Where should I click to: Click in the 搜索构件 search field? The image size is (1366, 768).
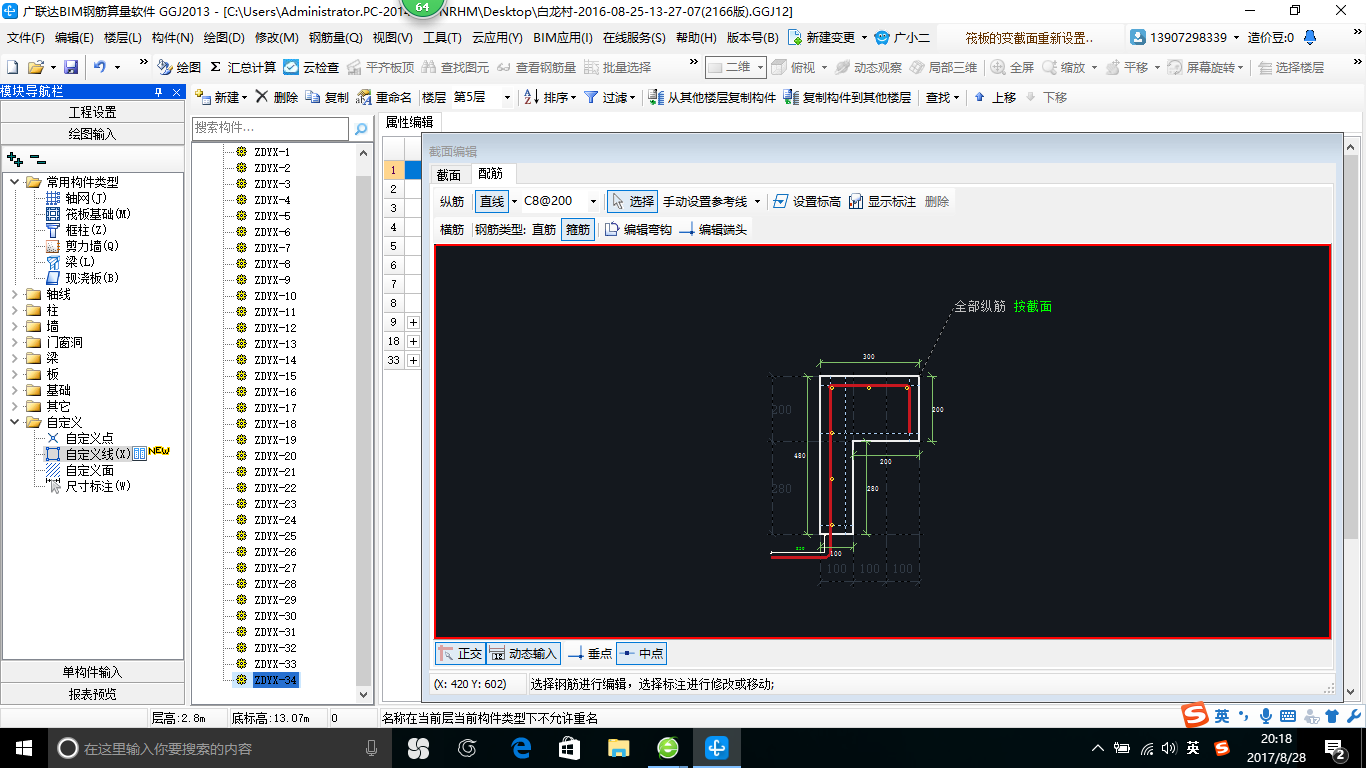270,128
